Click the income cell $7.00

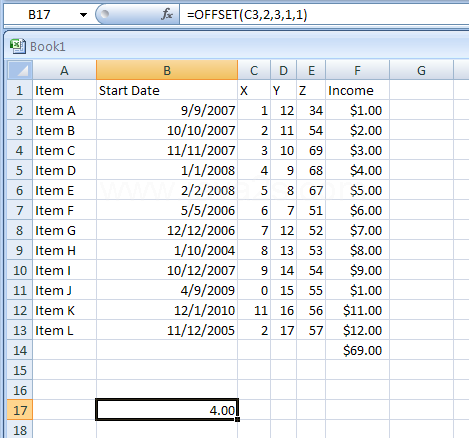[357, 230]
